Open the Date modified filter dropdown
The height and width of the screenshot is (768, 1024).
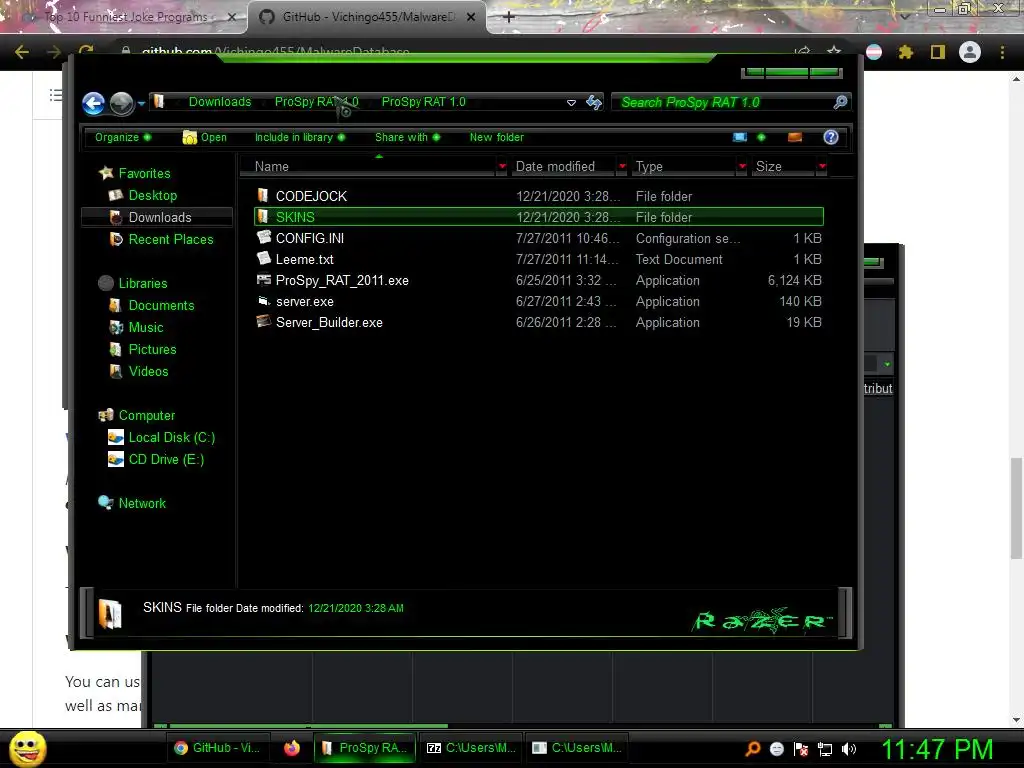622,167
